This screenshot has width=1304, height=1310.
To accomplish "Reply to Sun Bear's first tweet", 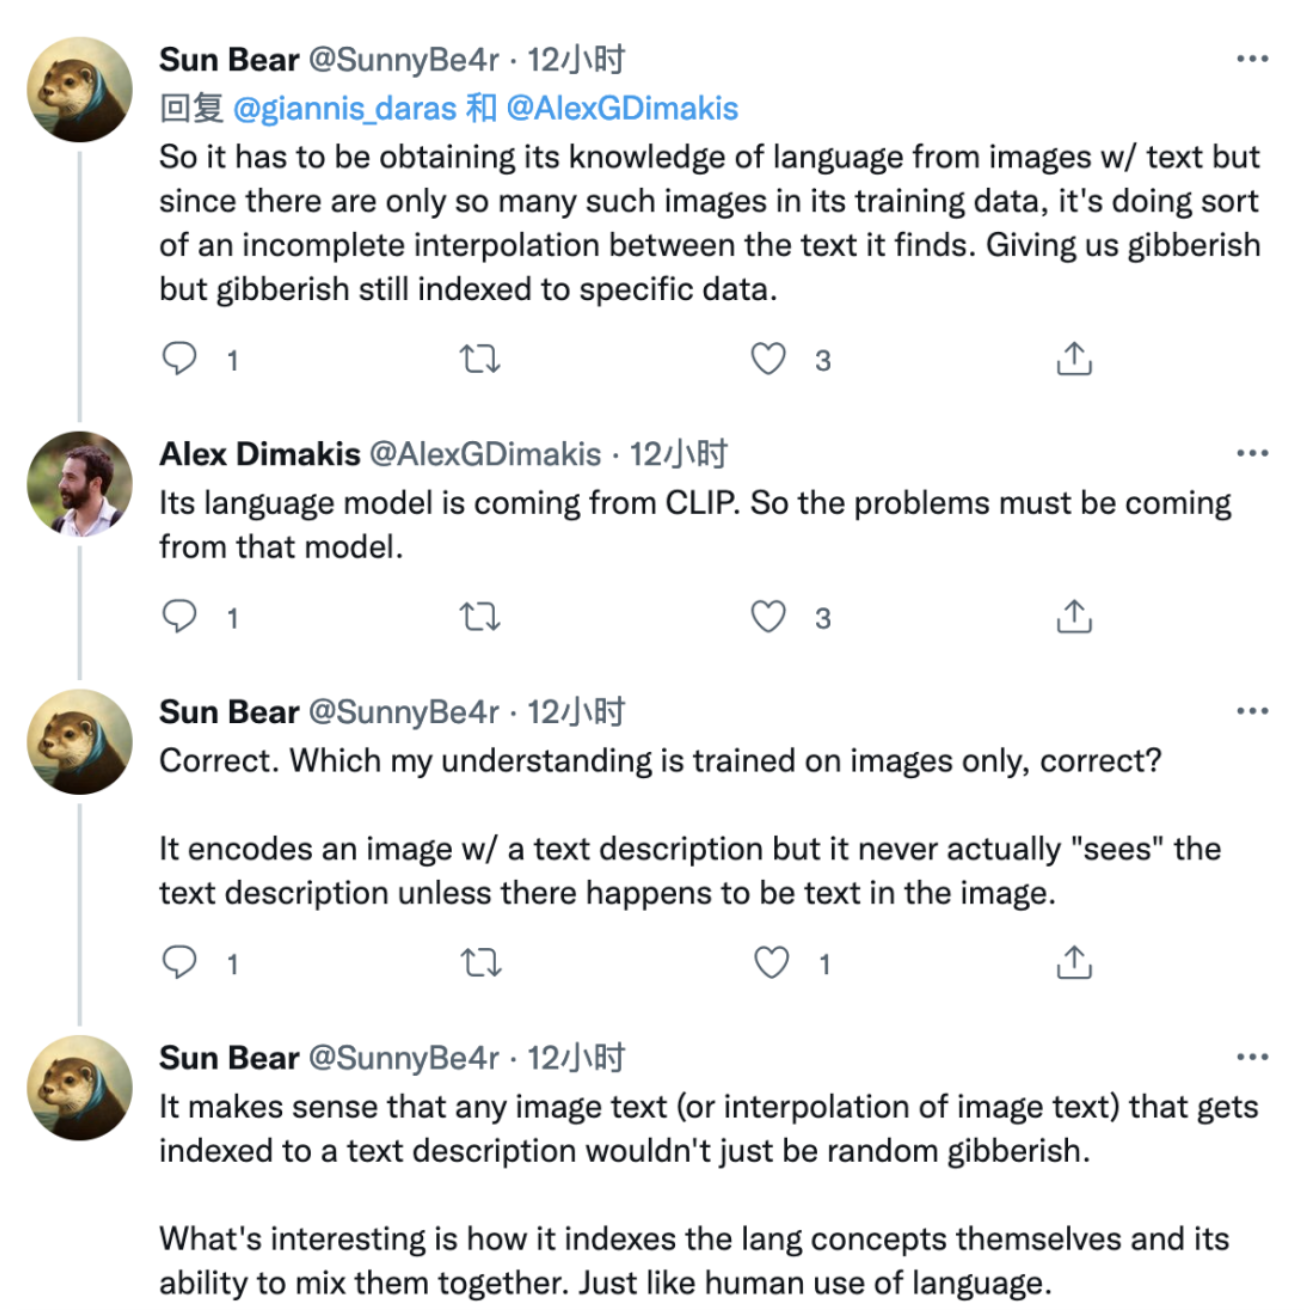I will coord(180,358).
